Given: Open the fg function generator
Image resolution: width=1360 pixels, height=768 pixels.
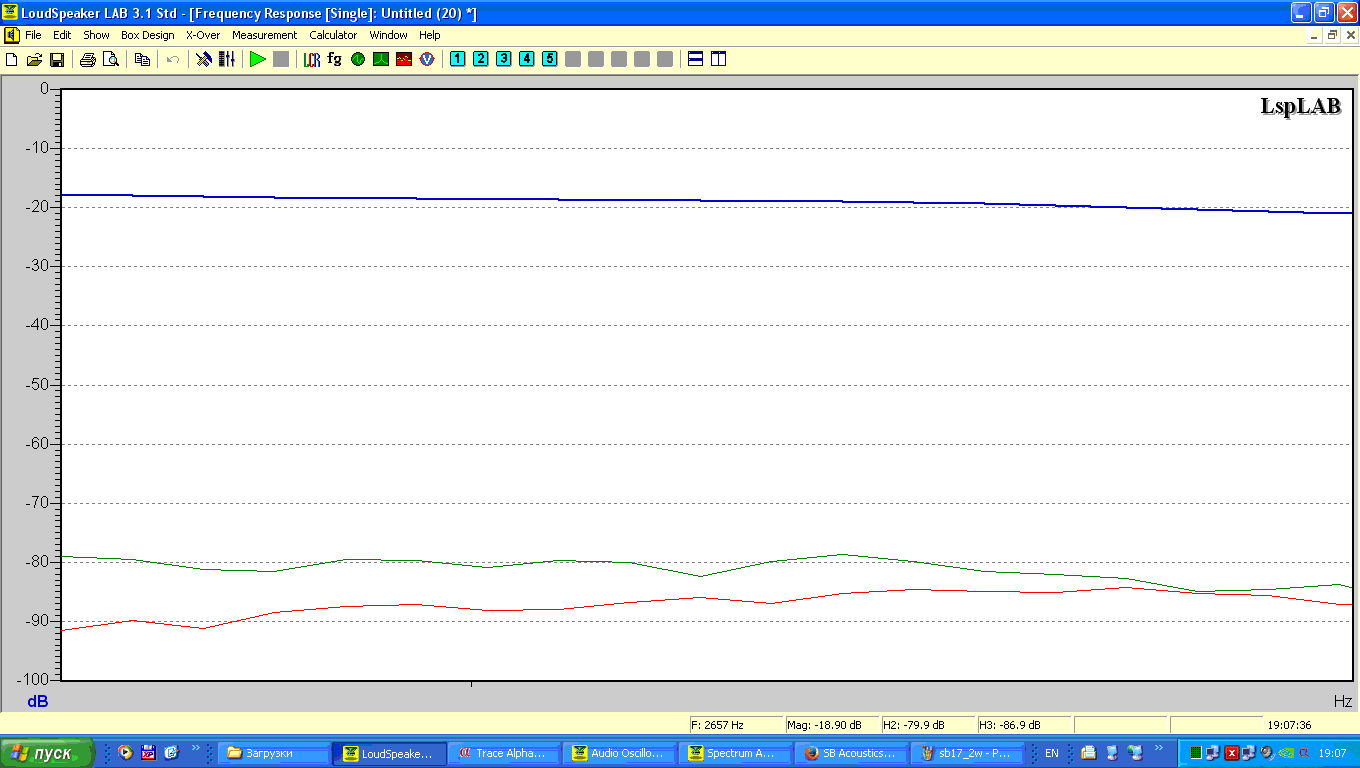Looking at the screenshot, I should point(335,60).
